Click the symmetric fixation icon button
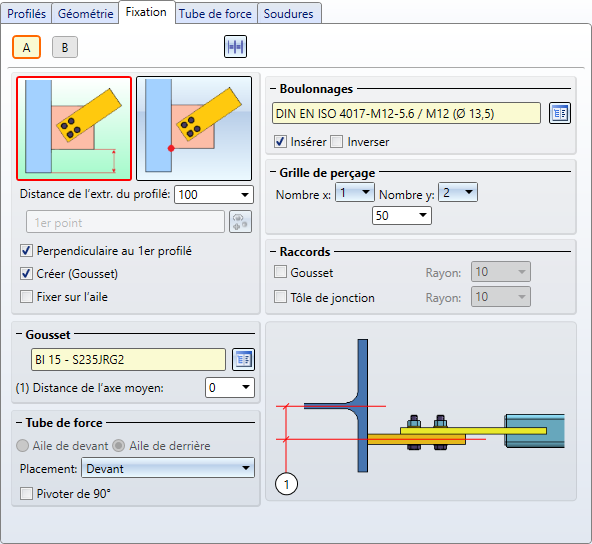The image size is (592, 544). tap(235, 47)
